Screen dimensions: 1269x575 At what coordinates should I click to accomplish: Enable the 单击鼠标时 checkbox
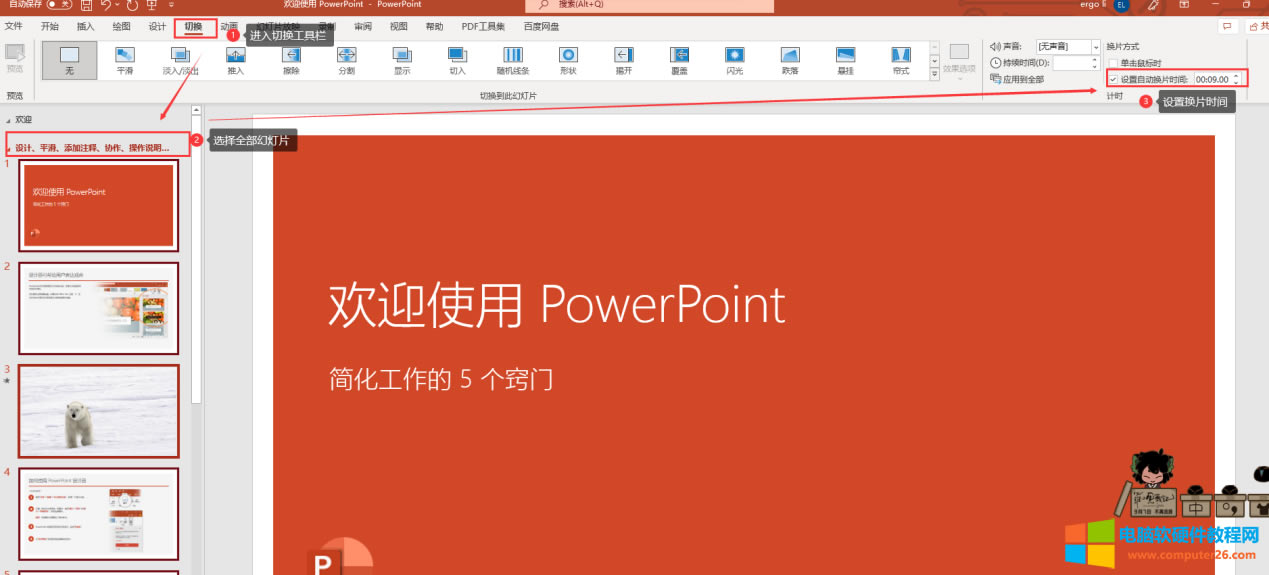tap(1113, 63)
